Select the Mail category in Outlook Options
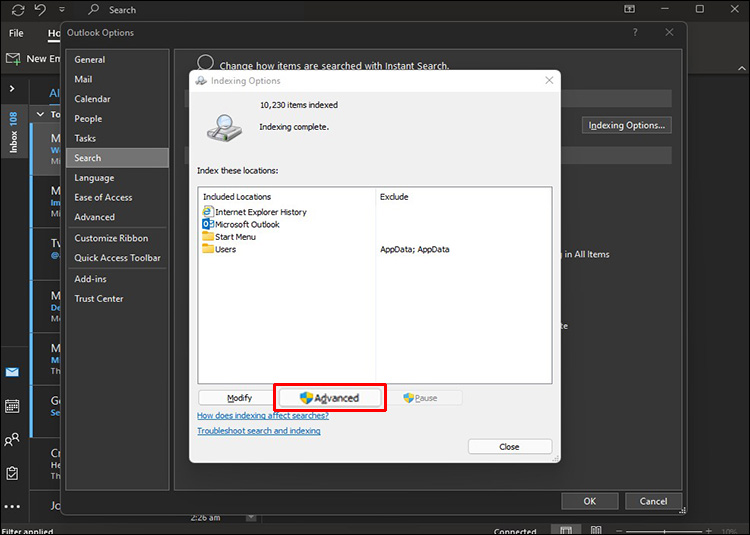This screenshot has width=750, height=535. pyautogui.click(x=83, y=79)
